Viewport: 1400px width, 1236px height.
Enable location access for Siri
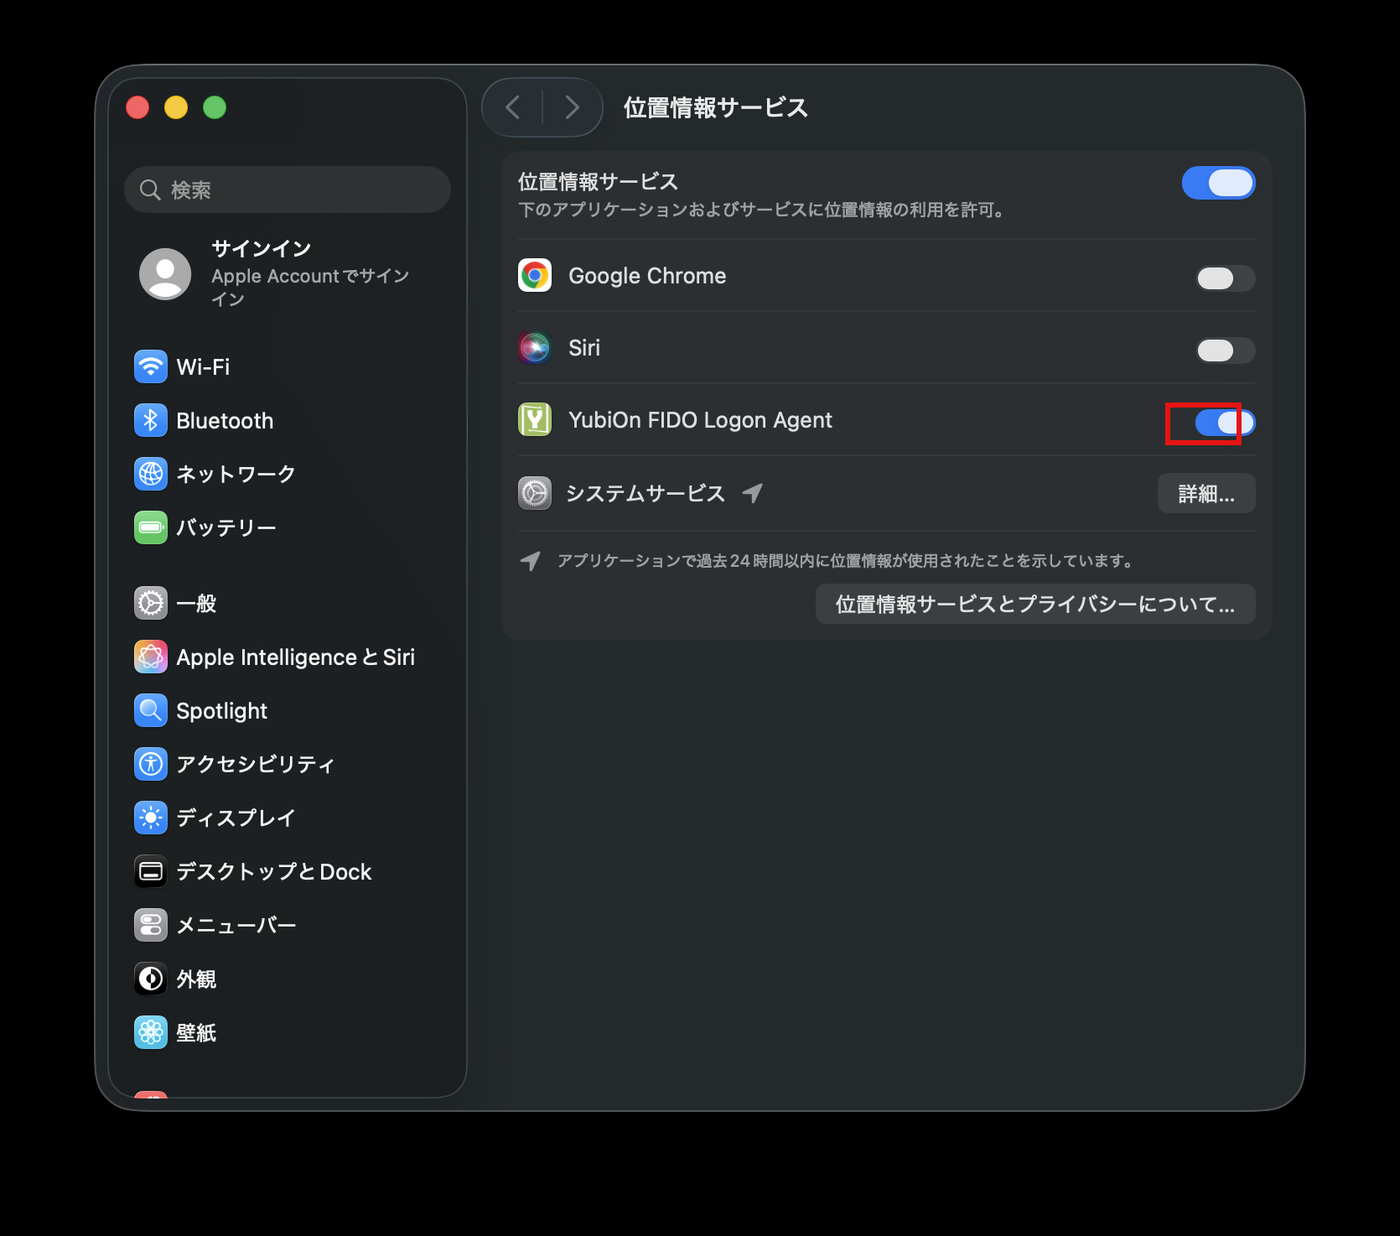point(1225,350)
